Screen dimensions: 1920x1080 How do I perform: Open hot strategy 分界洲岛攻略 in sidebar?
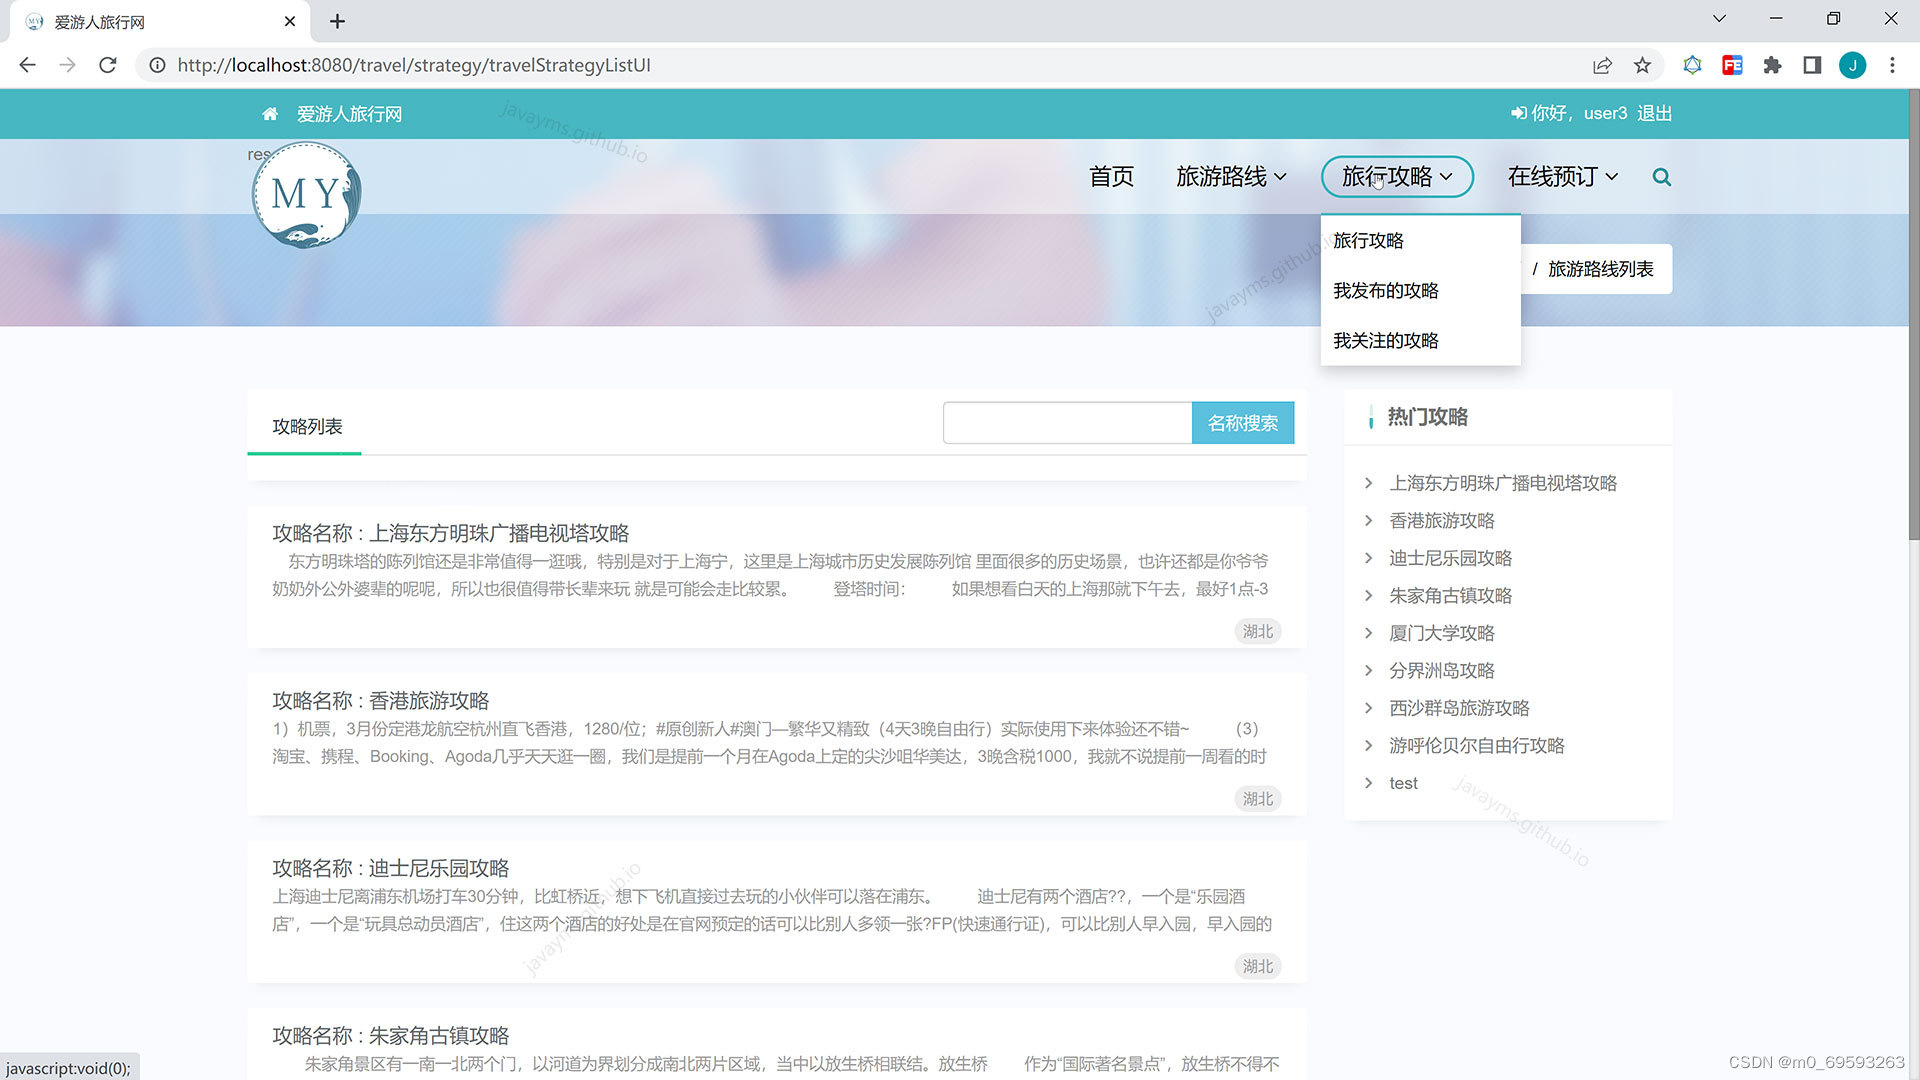point(1441,670)
